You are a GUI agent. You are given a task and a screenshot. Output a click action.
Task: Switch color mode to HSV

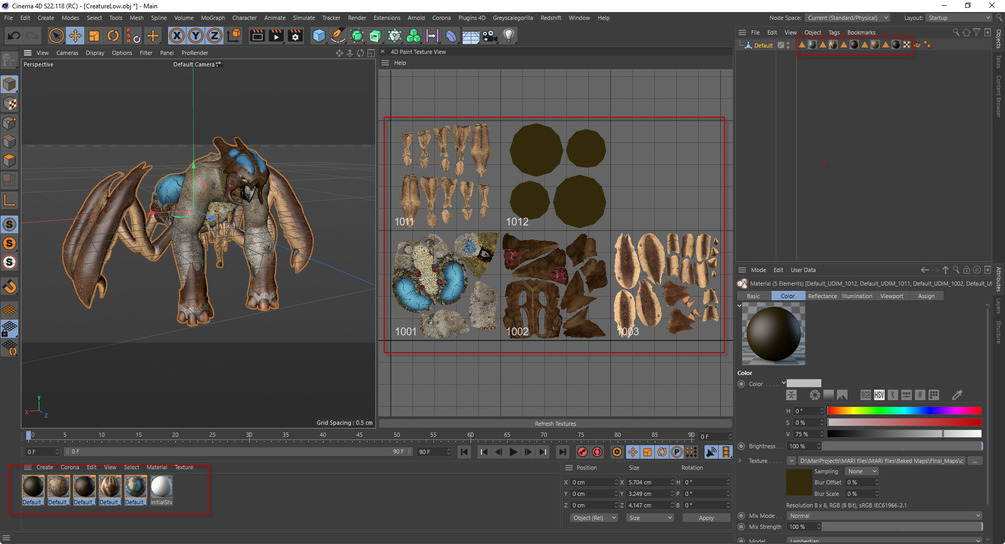879,395
